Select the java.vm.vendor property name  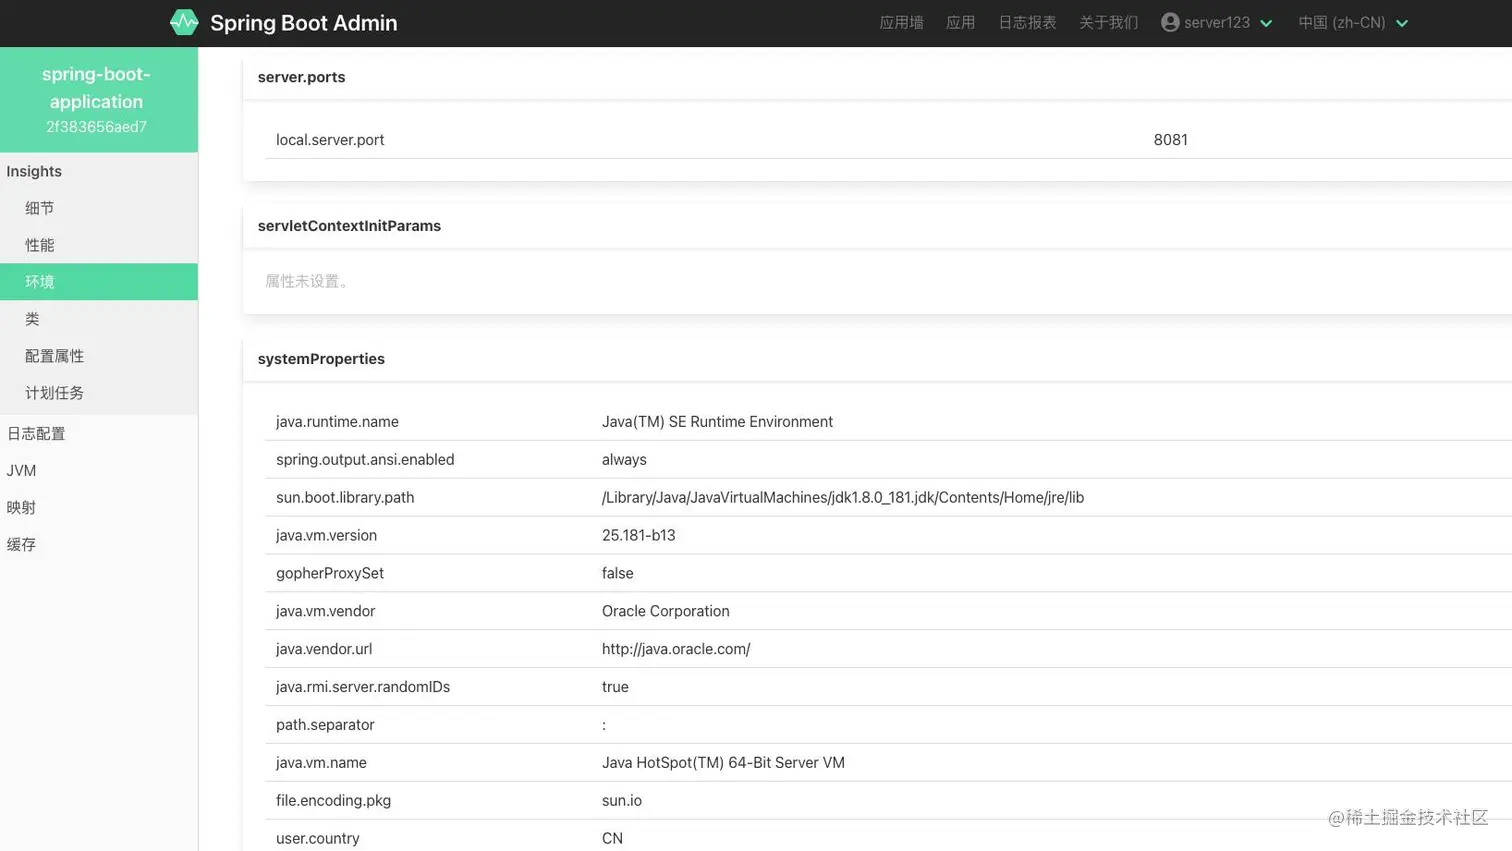(325, 612)
